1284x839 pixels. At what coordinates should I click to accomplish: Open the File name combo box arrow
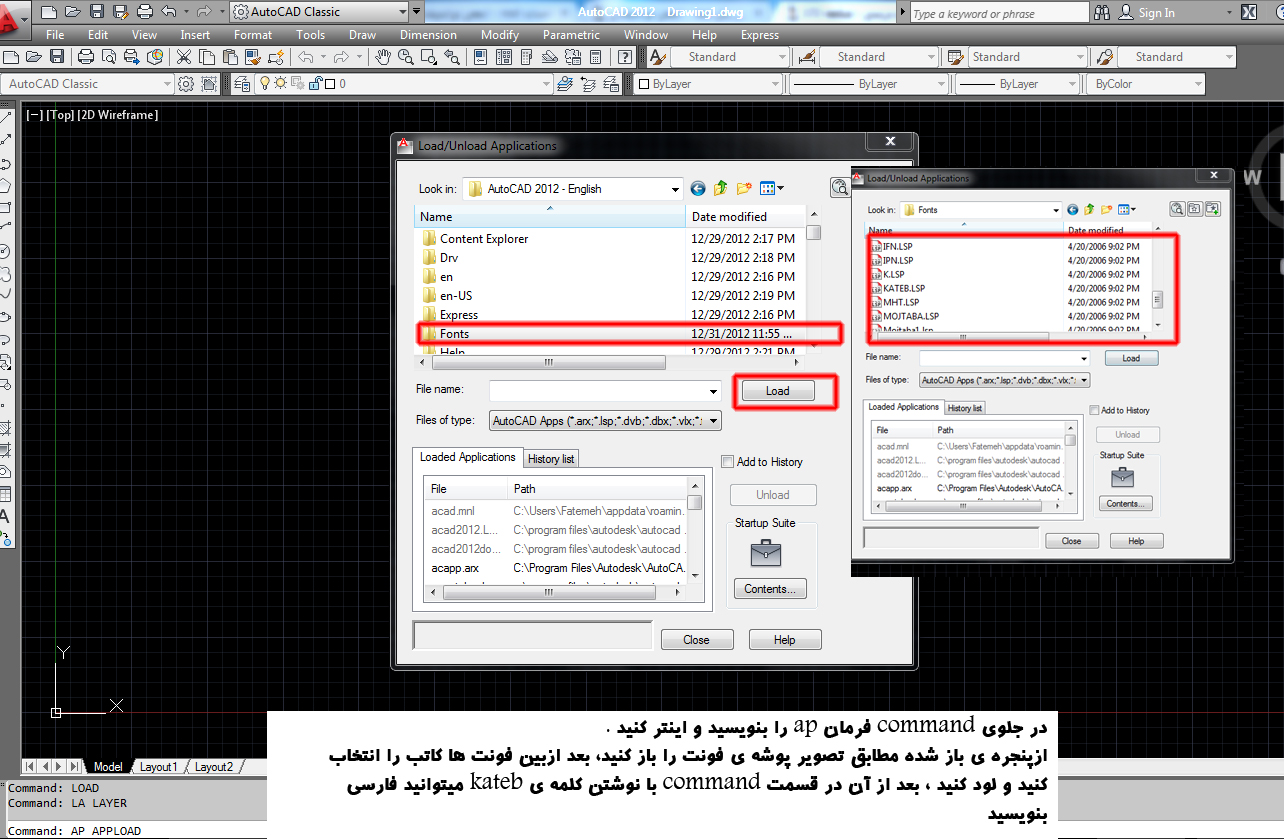pyautogui.click(x=713, y=391)
